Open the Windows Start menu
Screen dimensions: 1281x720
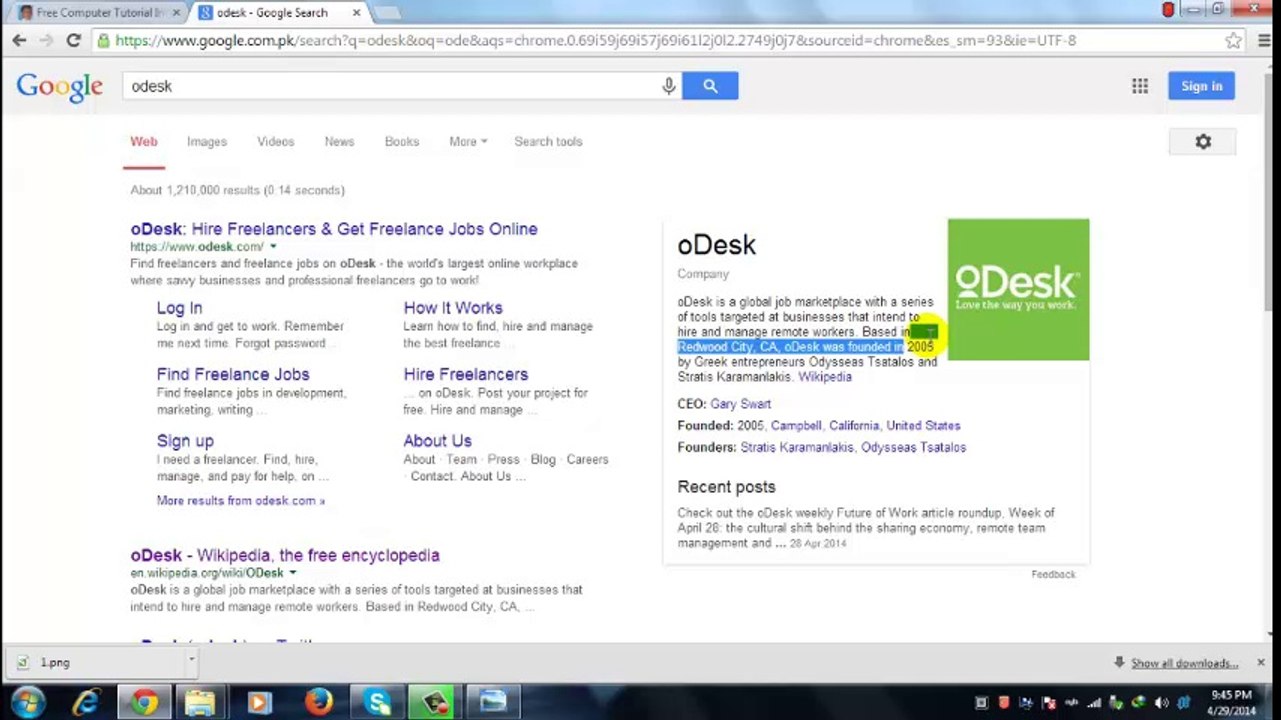pos(27,702)
